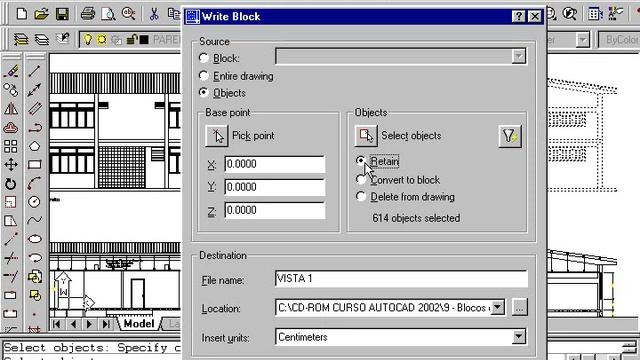Select the Polyline tool
Screen dimensions: 640x360
pos(35,127)
